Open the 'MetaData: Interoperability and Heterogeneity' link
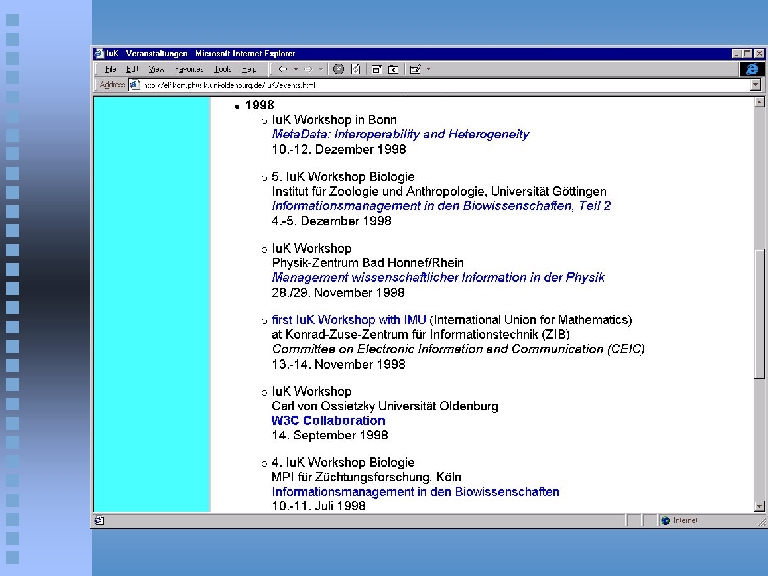The image size is (768, 576). 400,134
